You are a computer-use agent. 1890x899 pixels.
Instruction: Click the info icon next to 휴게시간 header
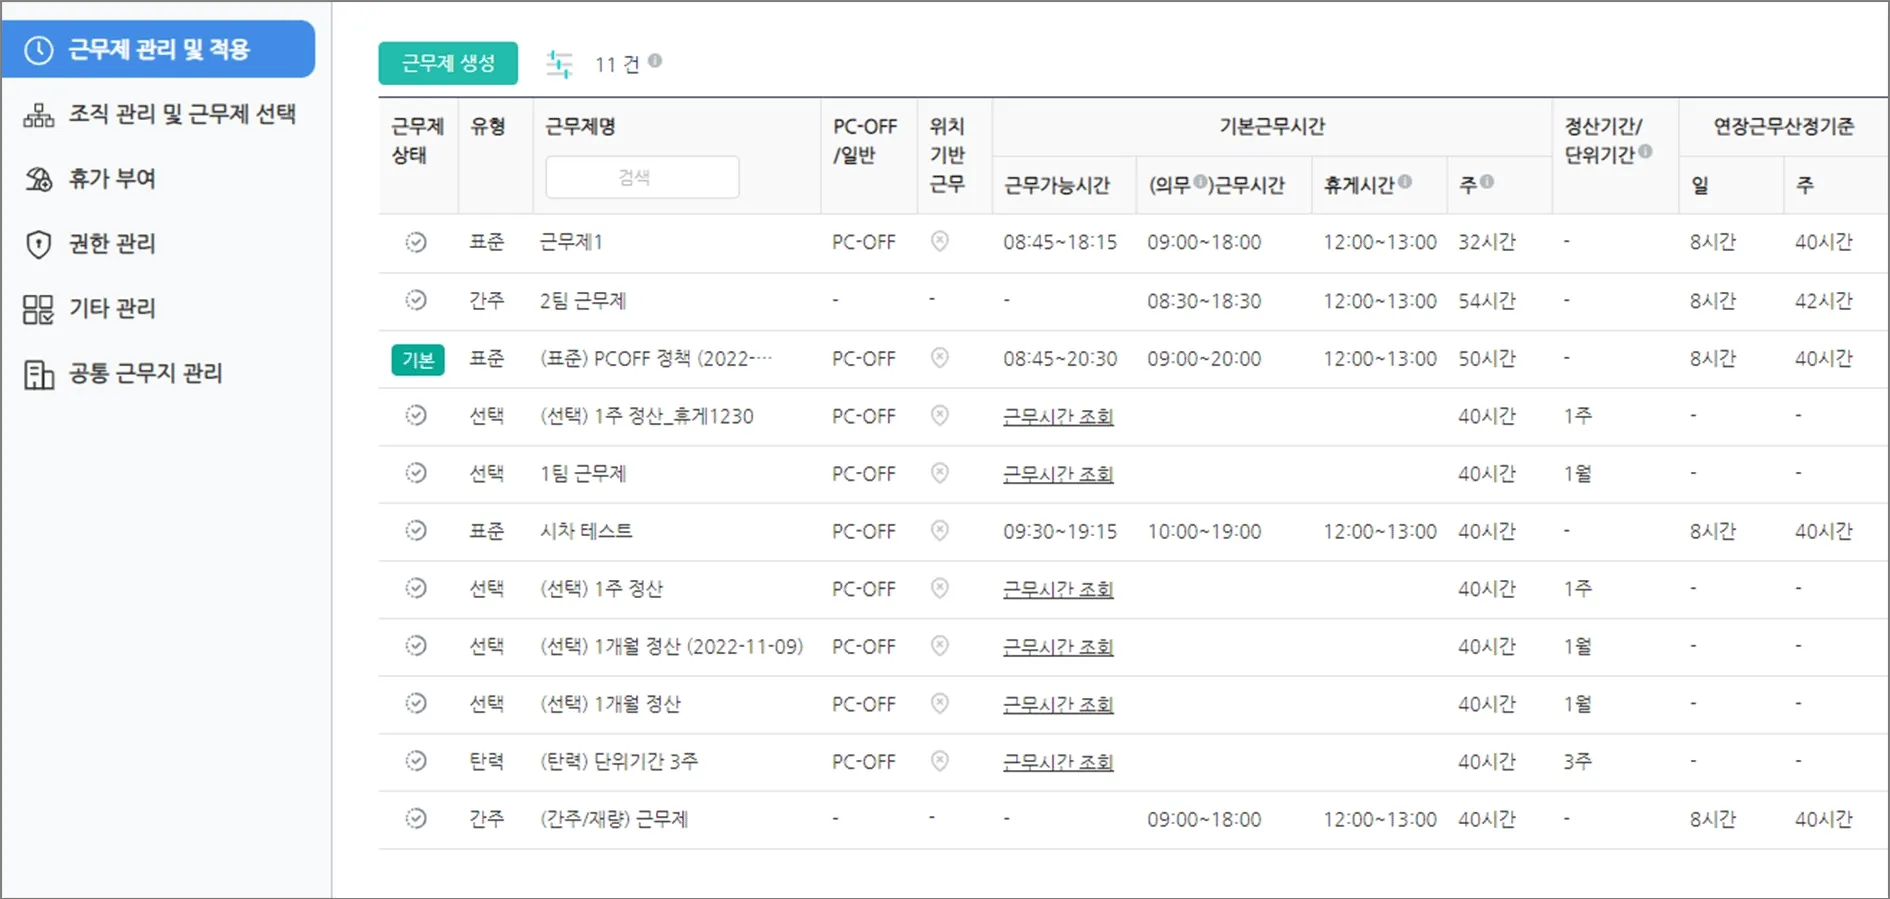tap(1405, 182)
